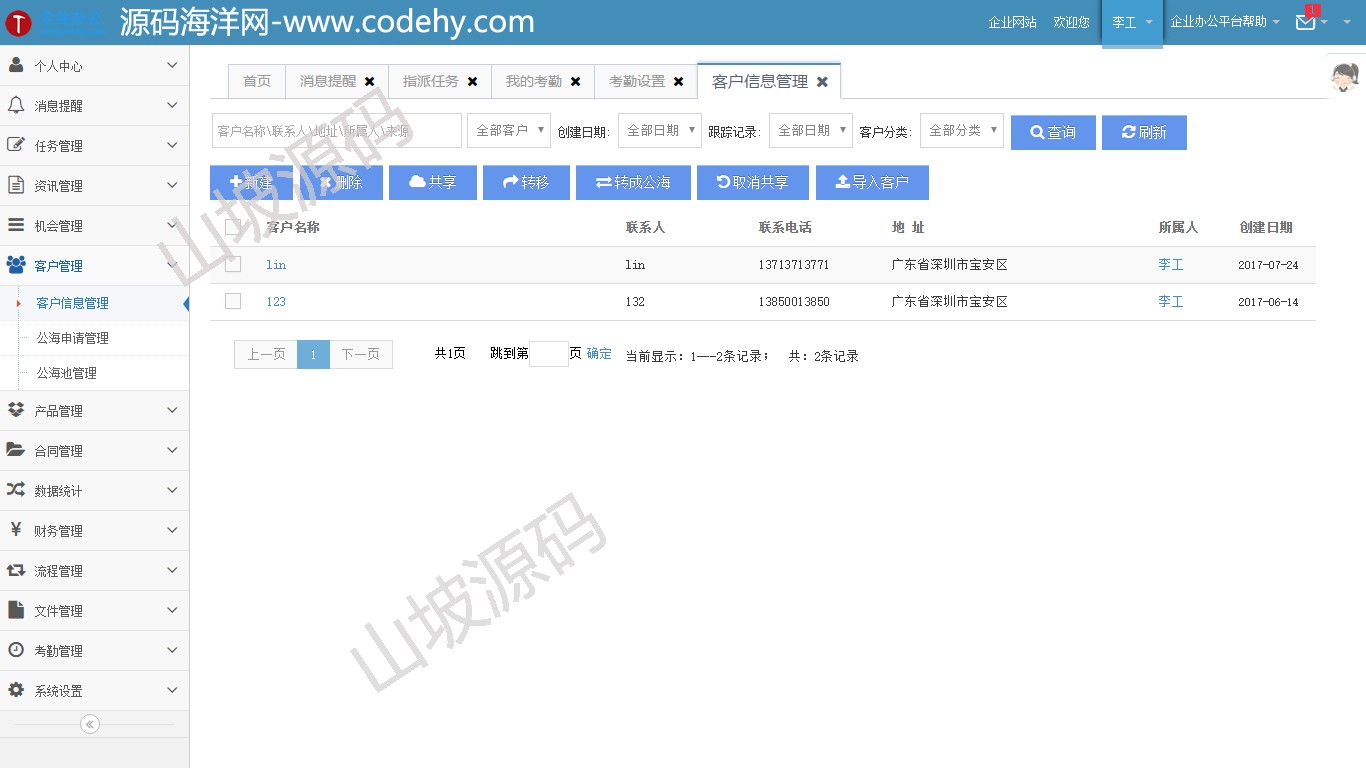Click the file icon beside 文件管理
1366x768 pixels.
click(x=16, y=610)
